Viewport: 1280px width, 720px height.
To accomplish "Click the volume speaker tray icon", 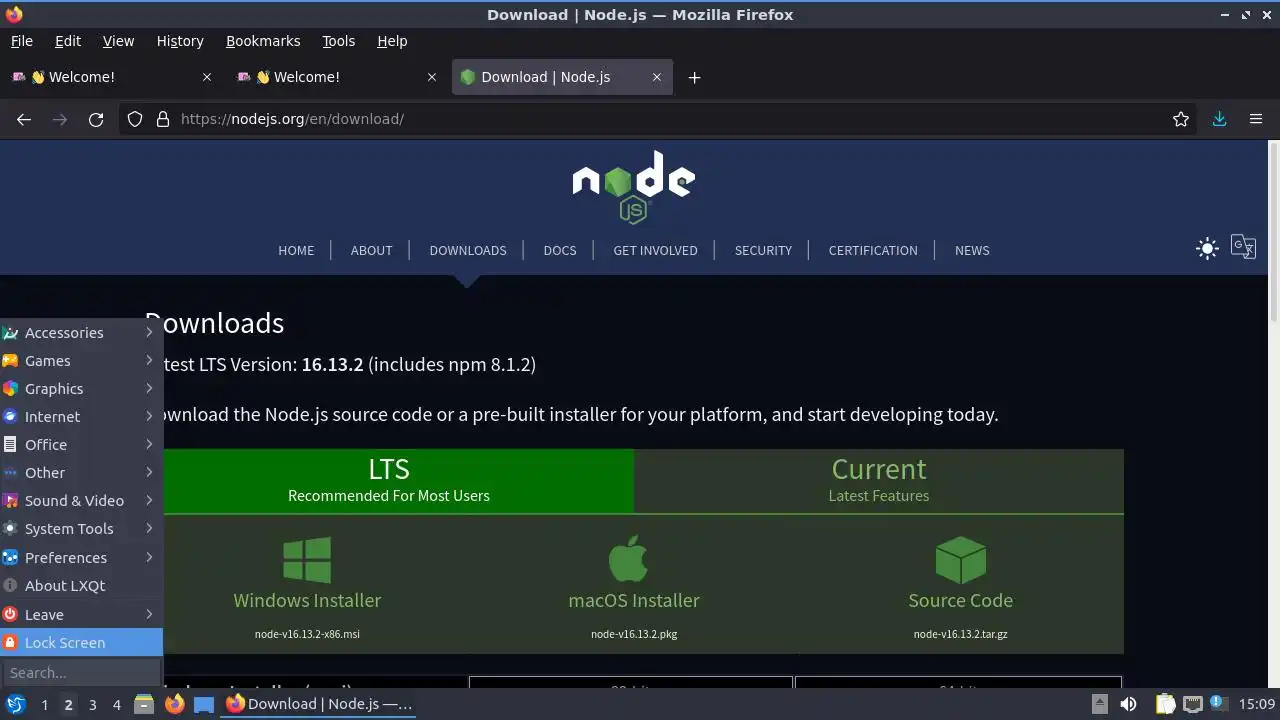I will (1128, 704).
